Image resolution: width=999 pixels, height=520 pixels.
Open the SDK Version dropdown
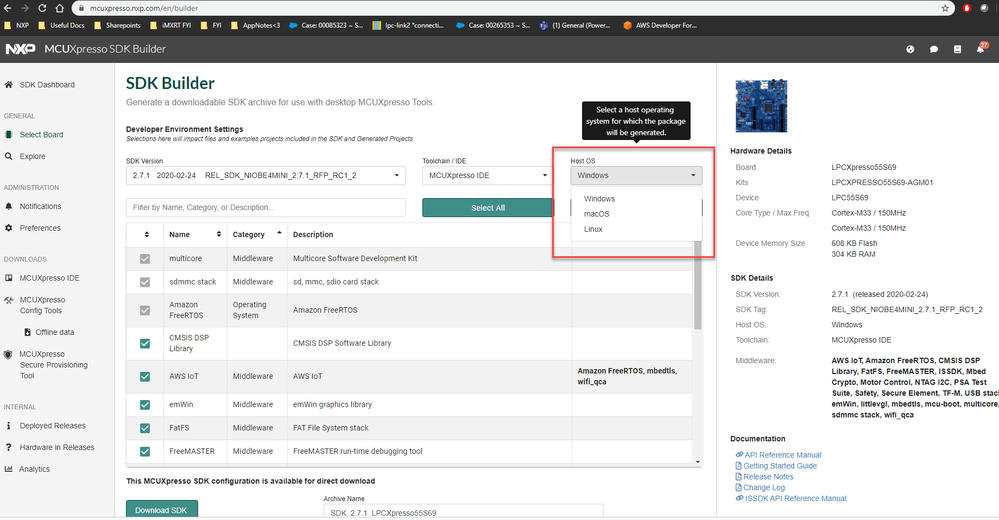tap(266, 175)
